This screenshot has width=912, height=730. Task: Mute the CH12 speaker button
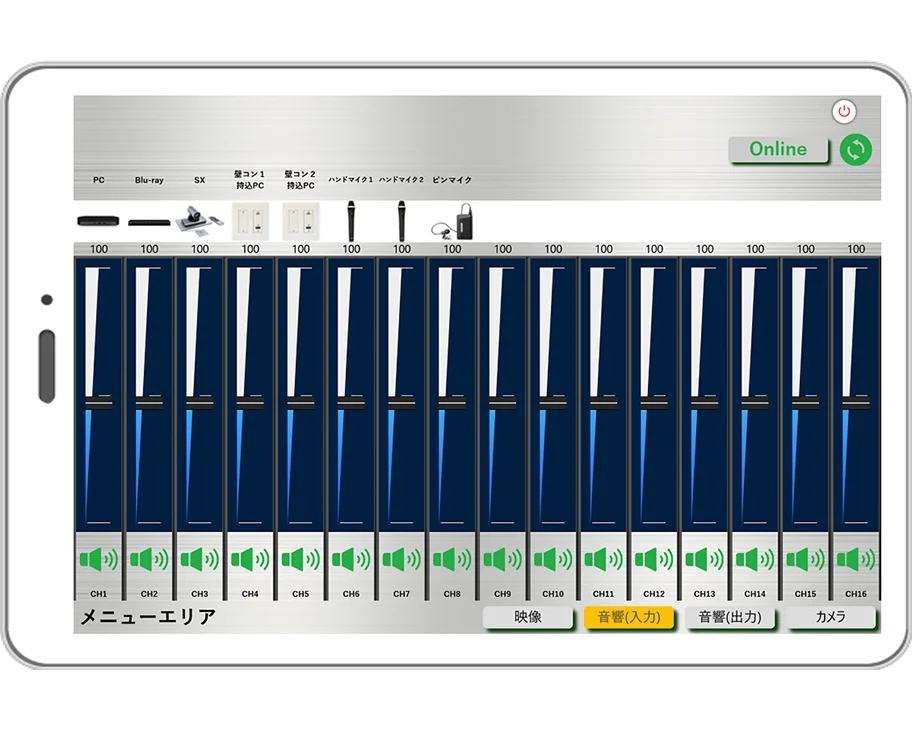click(x=654, y=559)
